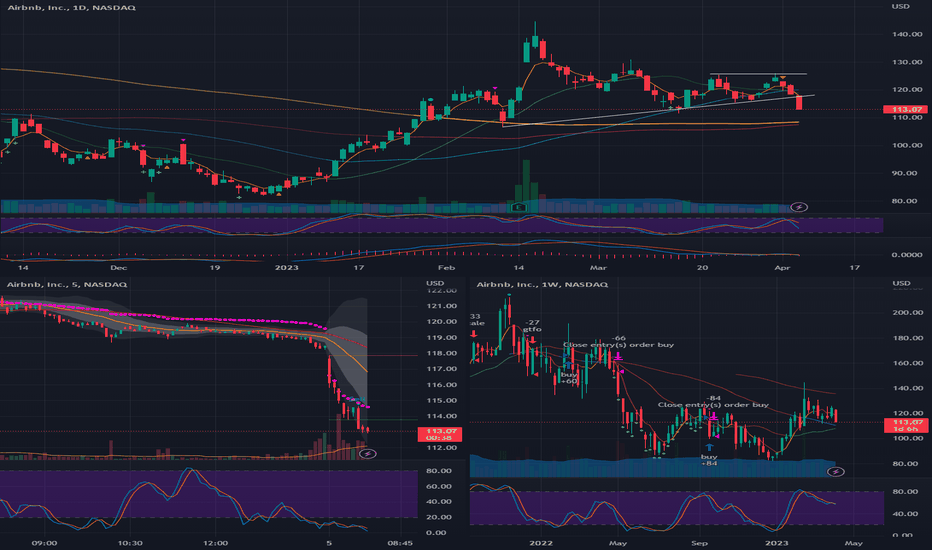932x550 pixels.
Task: Click the lightning realtime icon on 5-minute chart
Action: click(367, 454)
